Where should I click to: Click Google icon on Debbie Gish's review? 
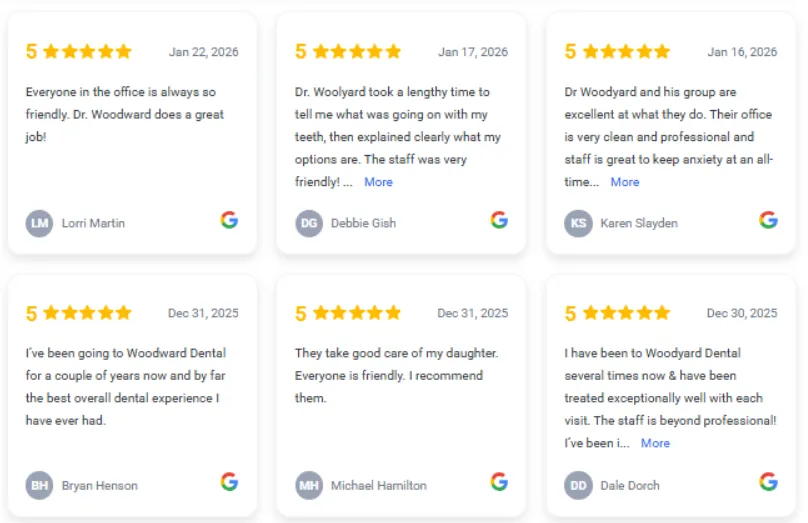(499, 220)
